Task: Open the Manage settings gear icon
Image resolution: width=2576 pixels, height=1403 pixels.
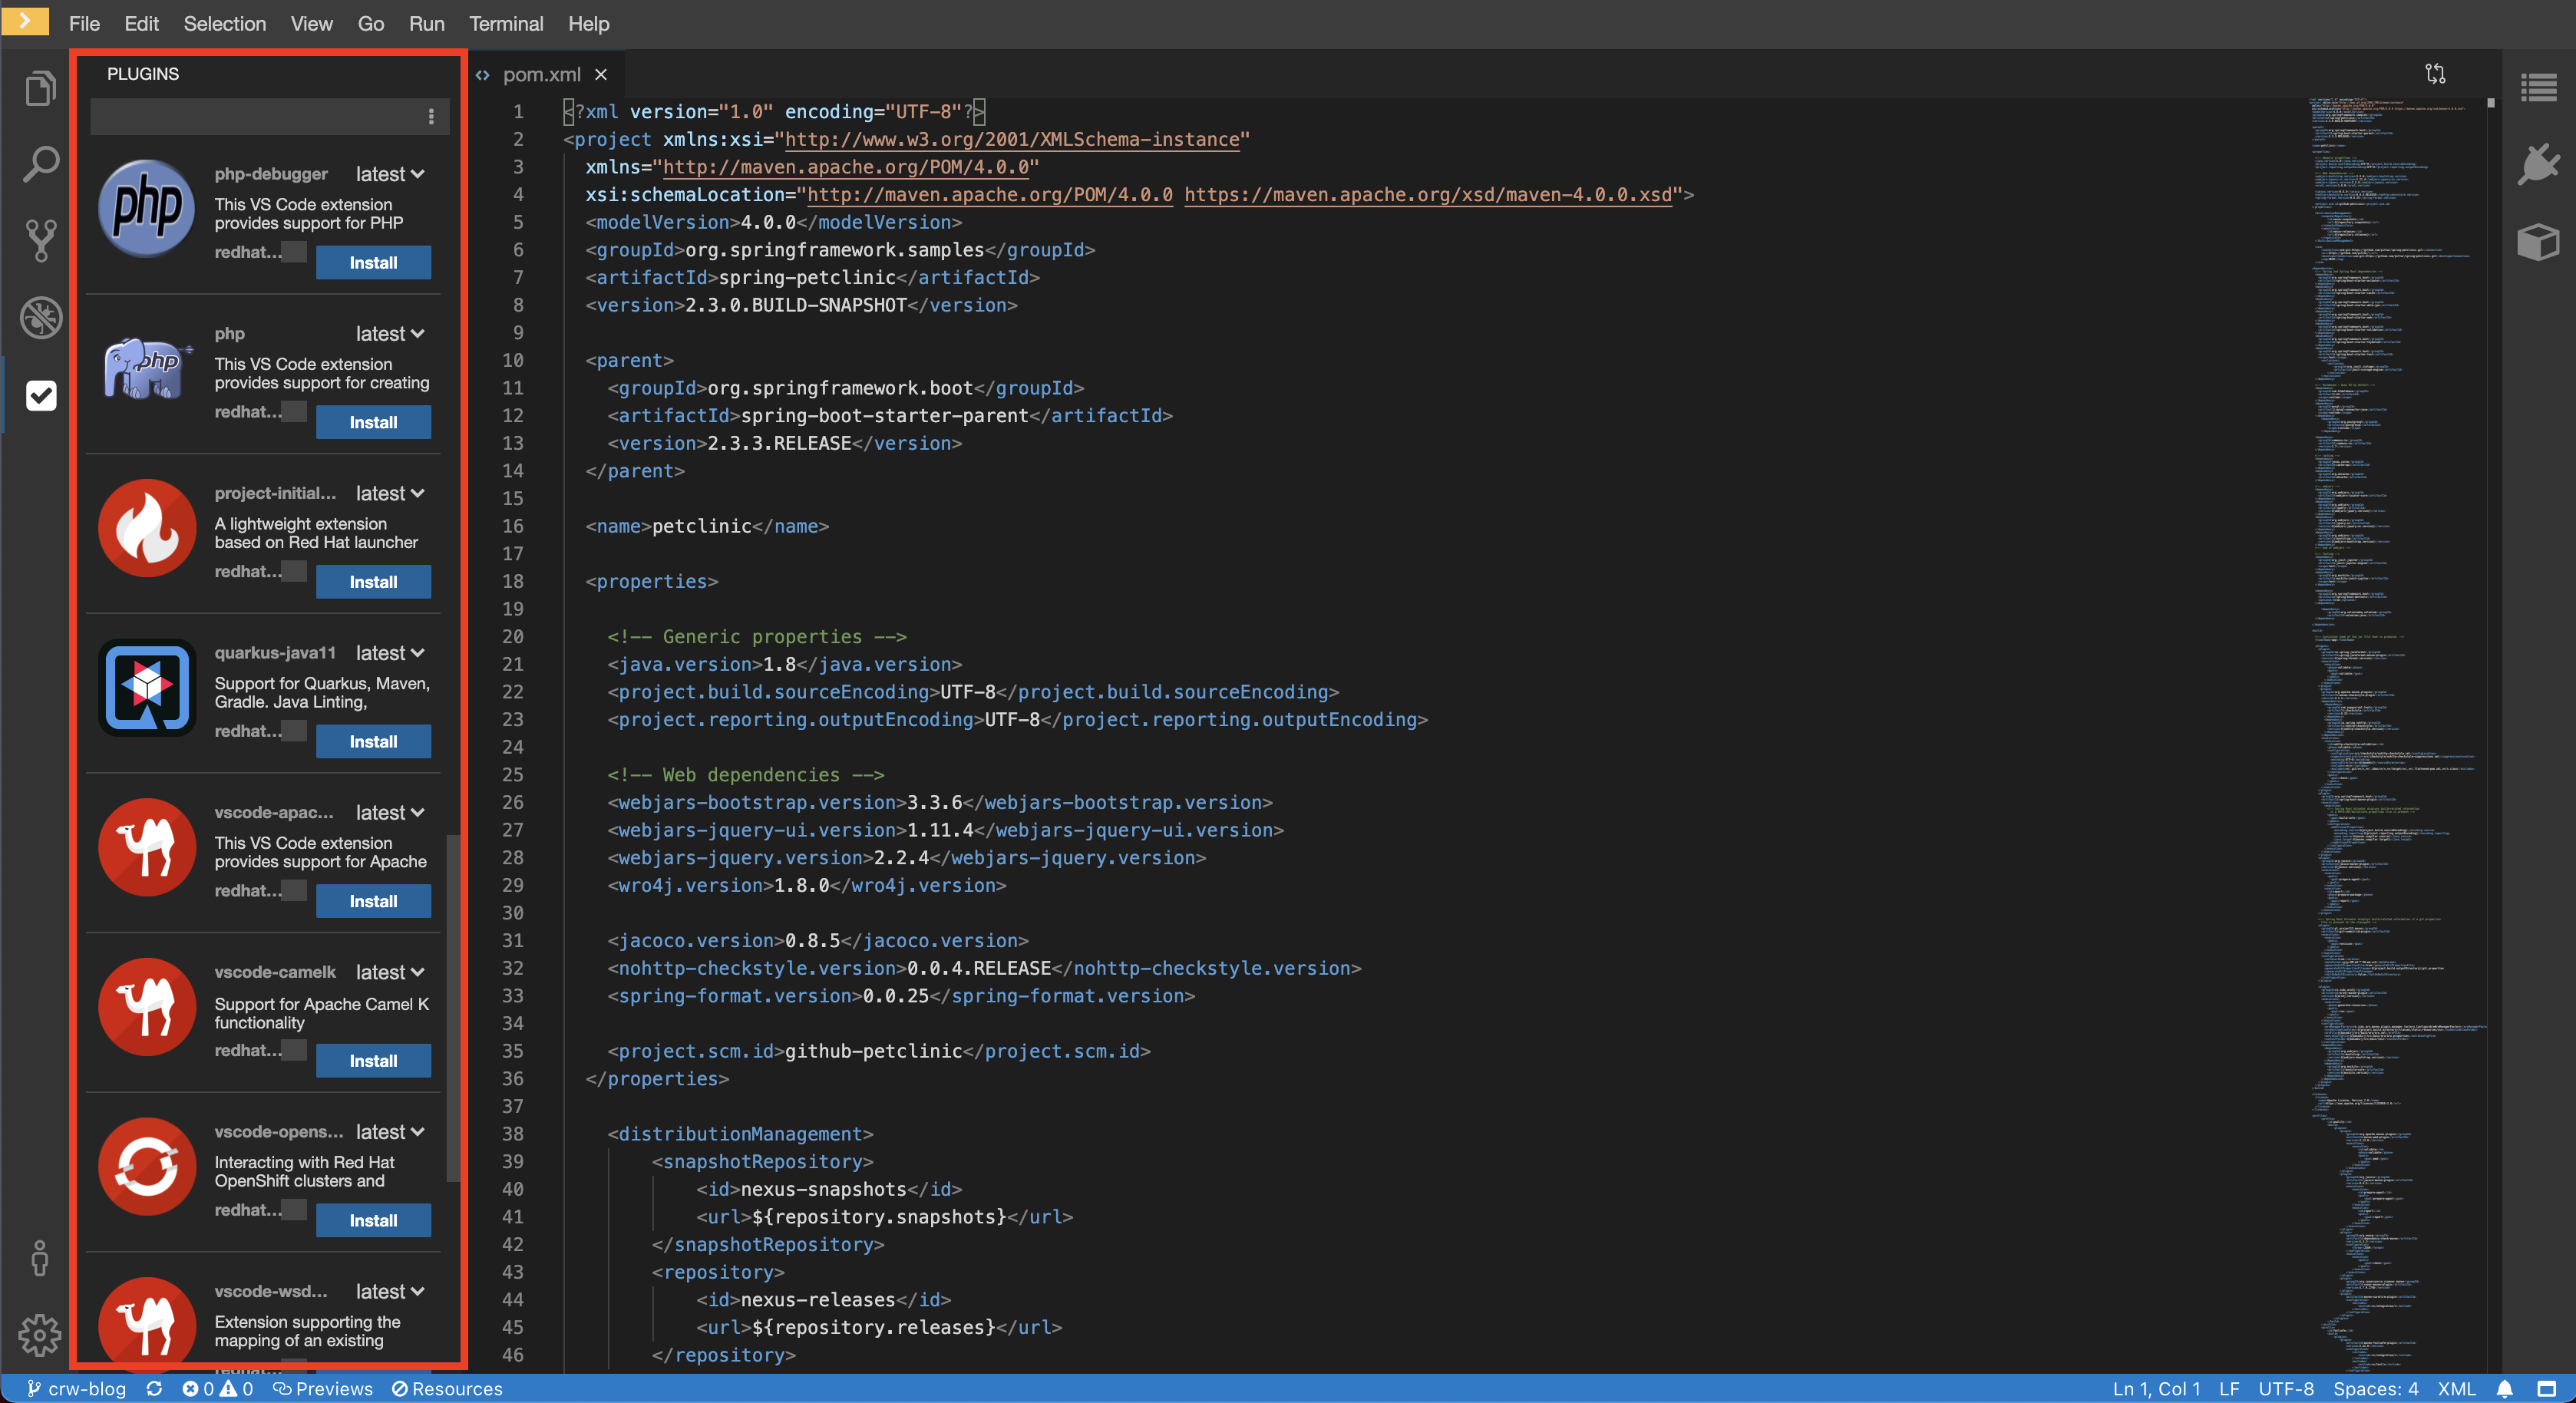Action: pyautogui.click(x=40, y=1334)
